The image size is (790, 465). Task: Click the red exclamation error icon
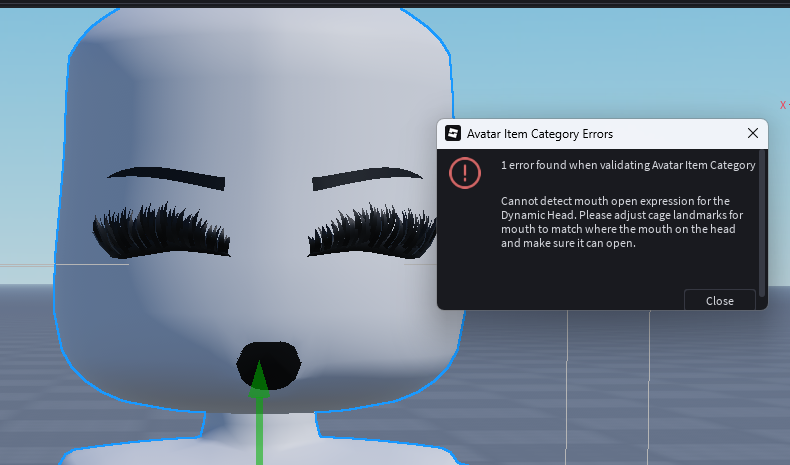coord(465,173)
